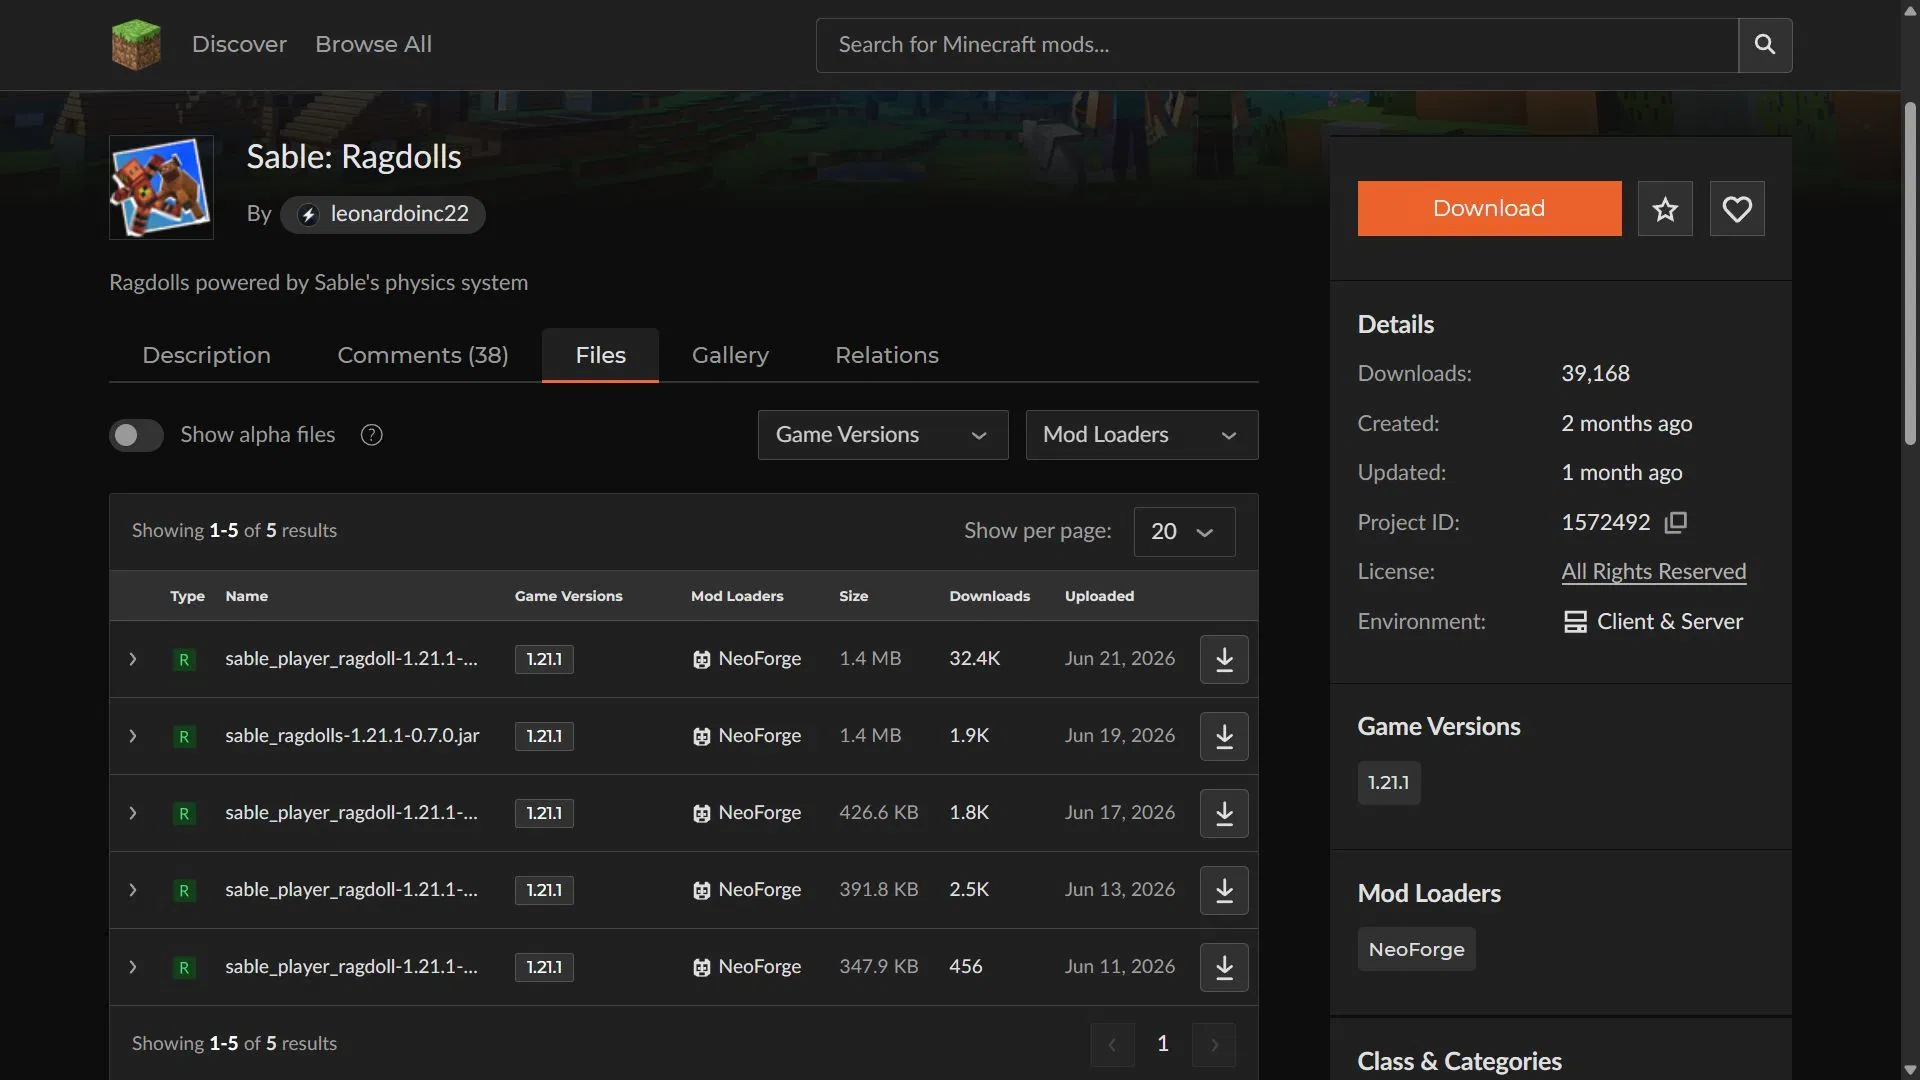Expand the file row uploaded Jun 17, 2026
1920x1080 pixels.
[x=133, y=813]
